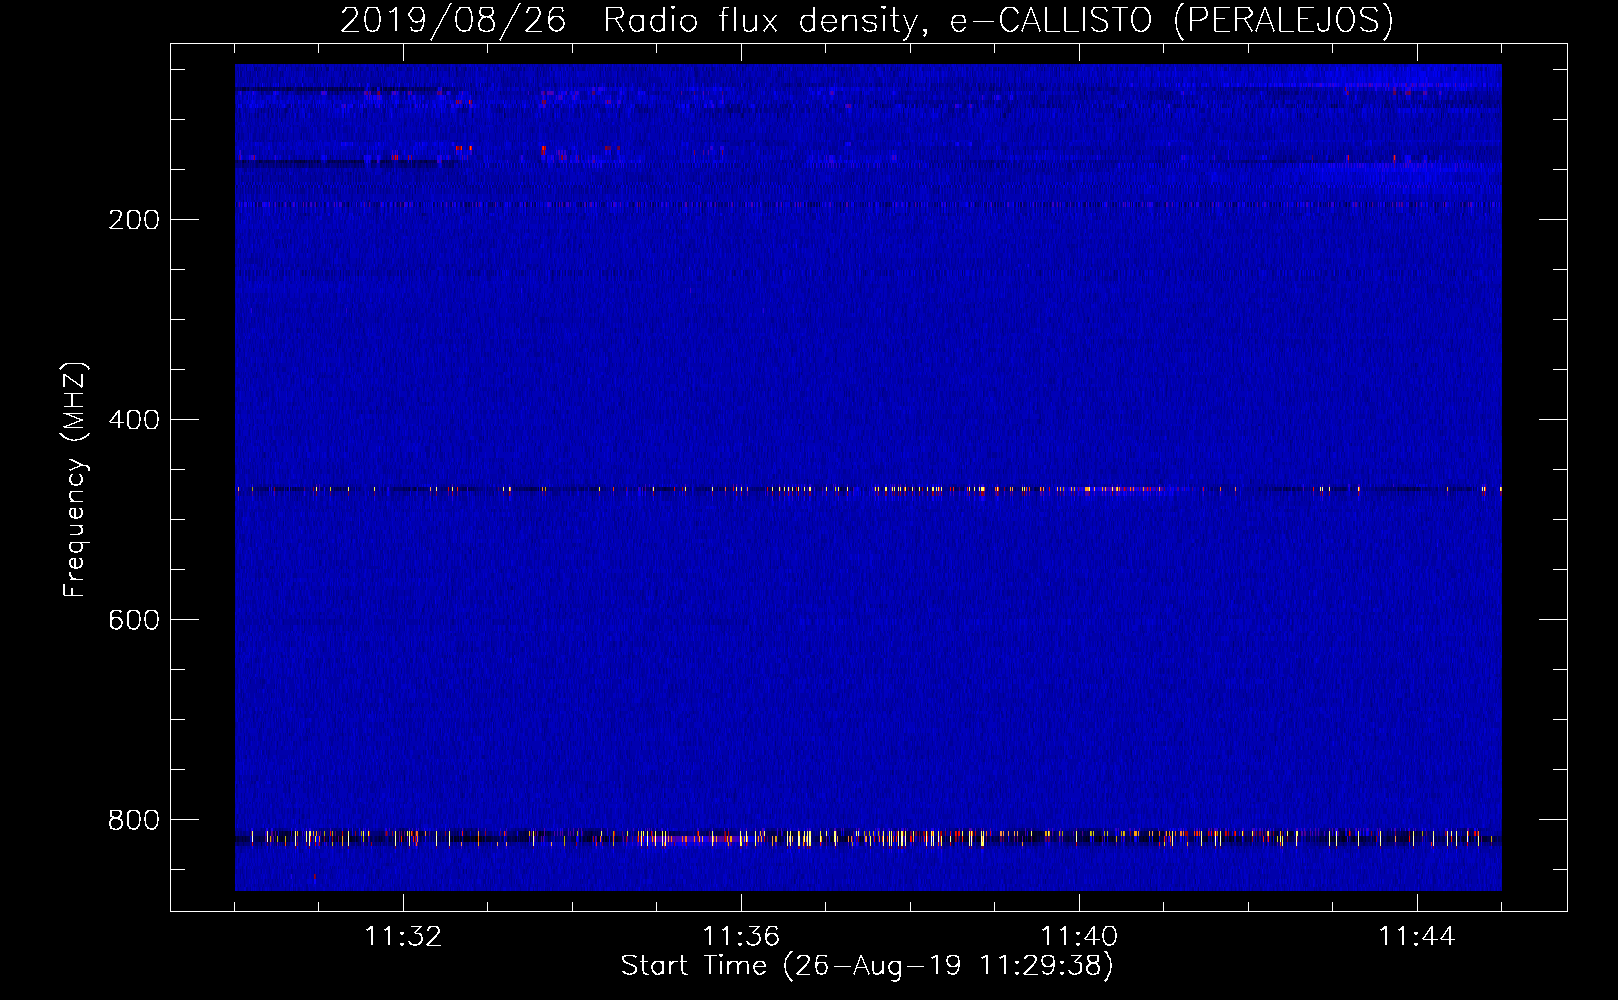Viewport: 1618px width, 1000px height.
Task: Click the 11:32 time tick label
Action: click(x=403, y=937)
